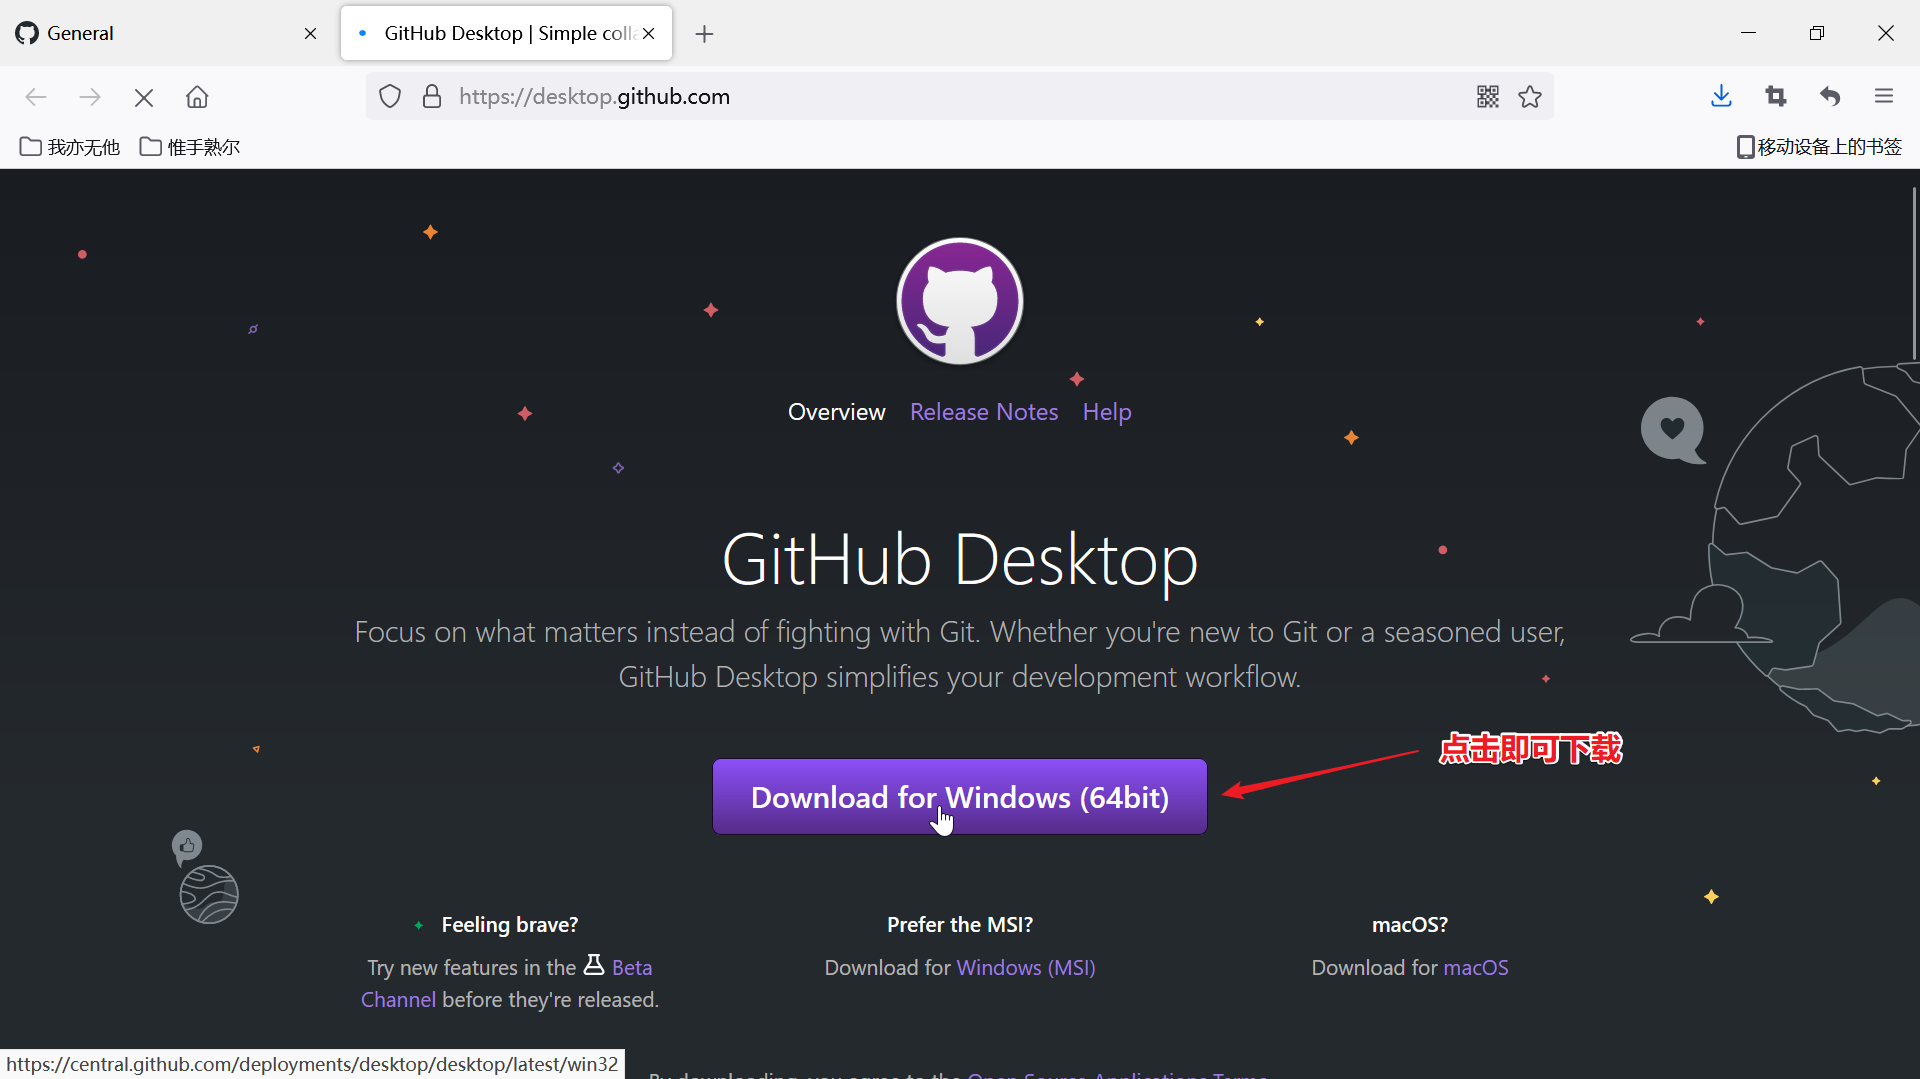Click the 'Feeling brave?' heading
This screenshot has width=1920, height=1079.
point(510,925)
